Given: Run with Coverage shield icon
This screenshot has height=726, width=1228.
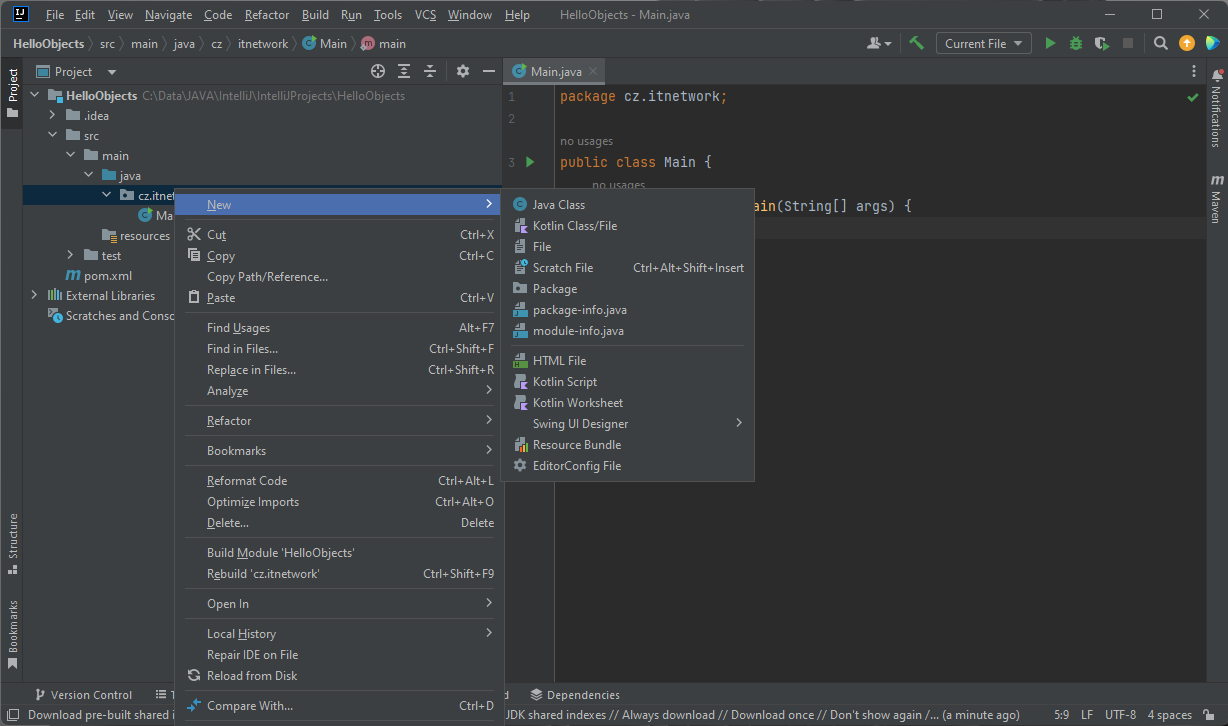Looking at the screenshot, I should pyautogui.click(x=1102, y=43).
